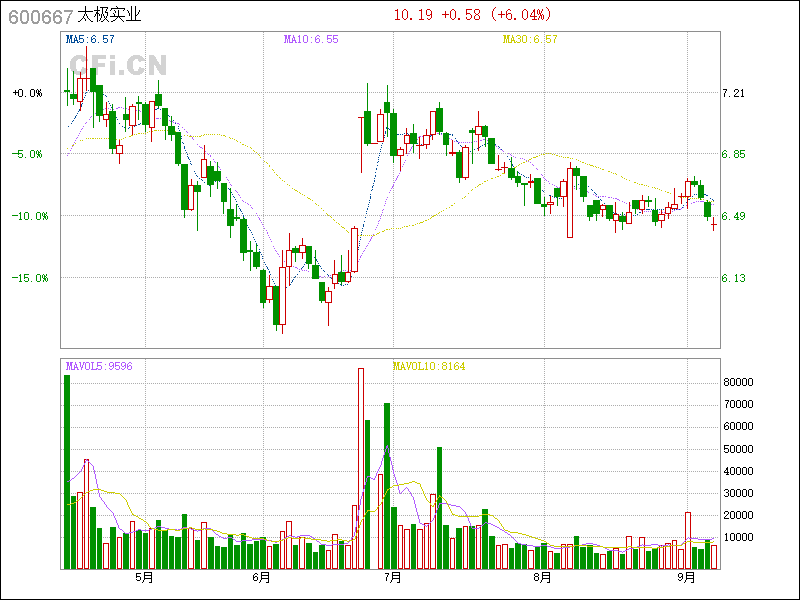Screen dimensions: 800x600
Task: Click the 6.13 price axis label
Action: pos(734,278)
